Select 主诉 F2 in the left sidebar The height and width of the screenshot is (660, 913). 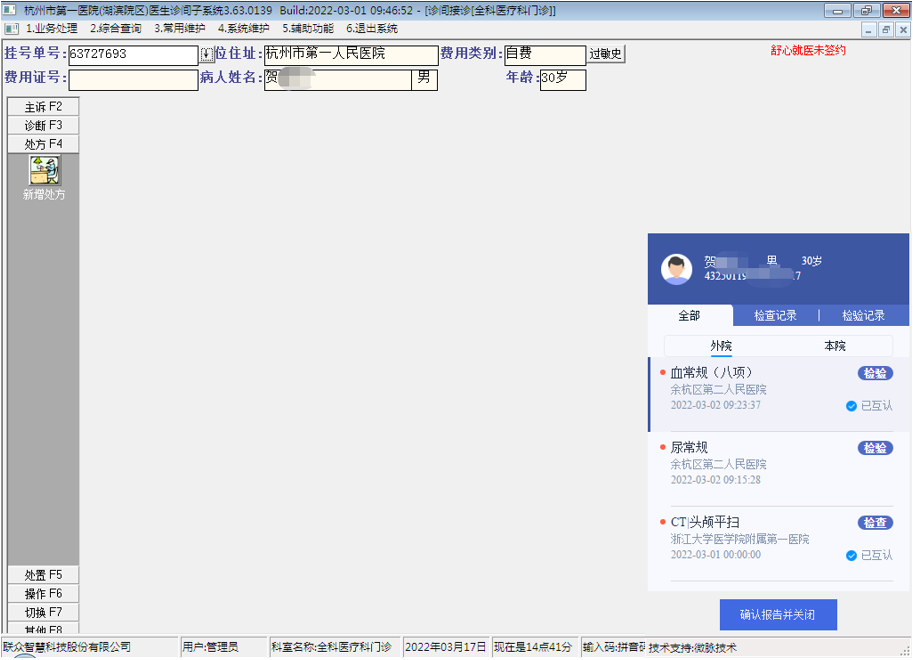(42, 106)
